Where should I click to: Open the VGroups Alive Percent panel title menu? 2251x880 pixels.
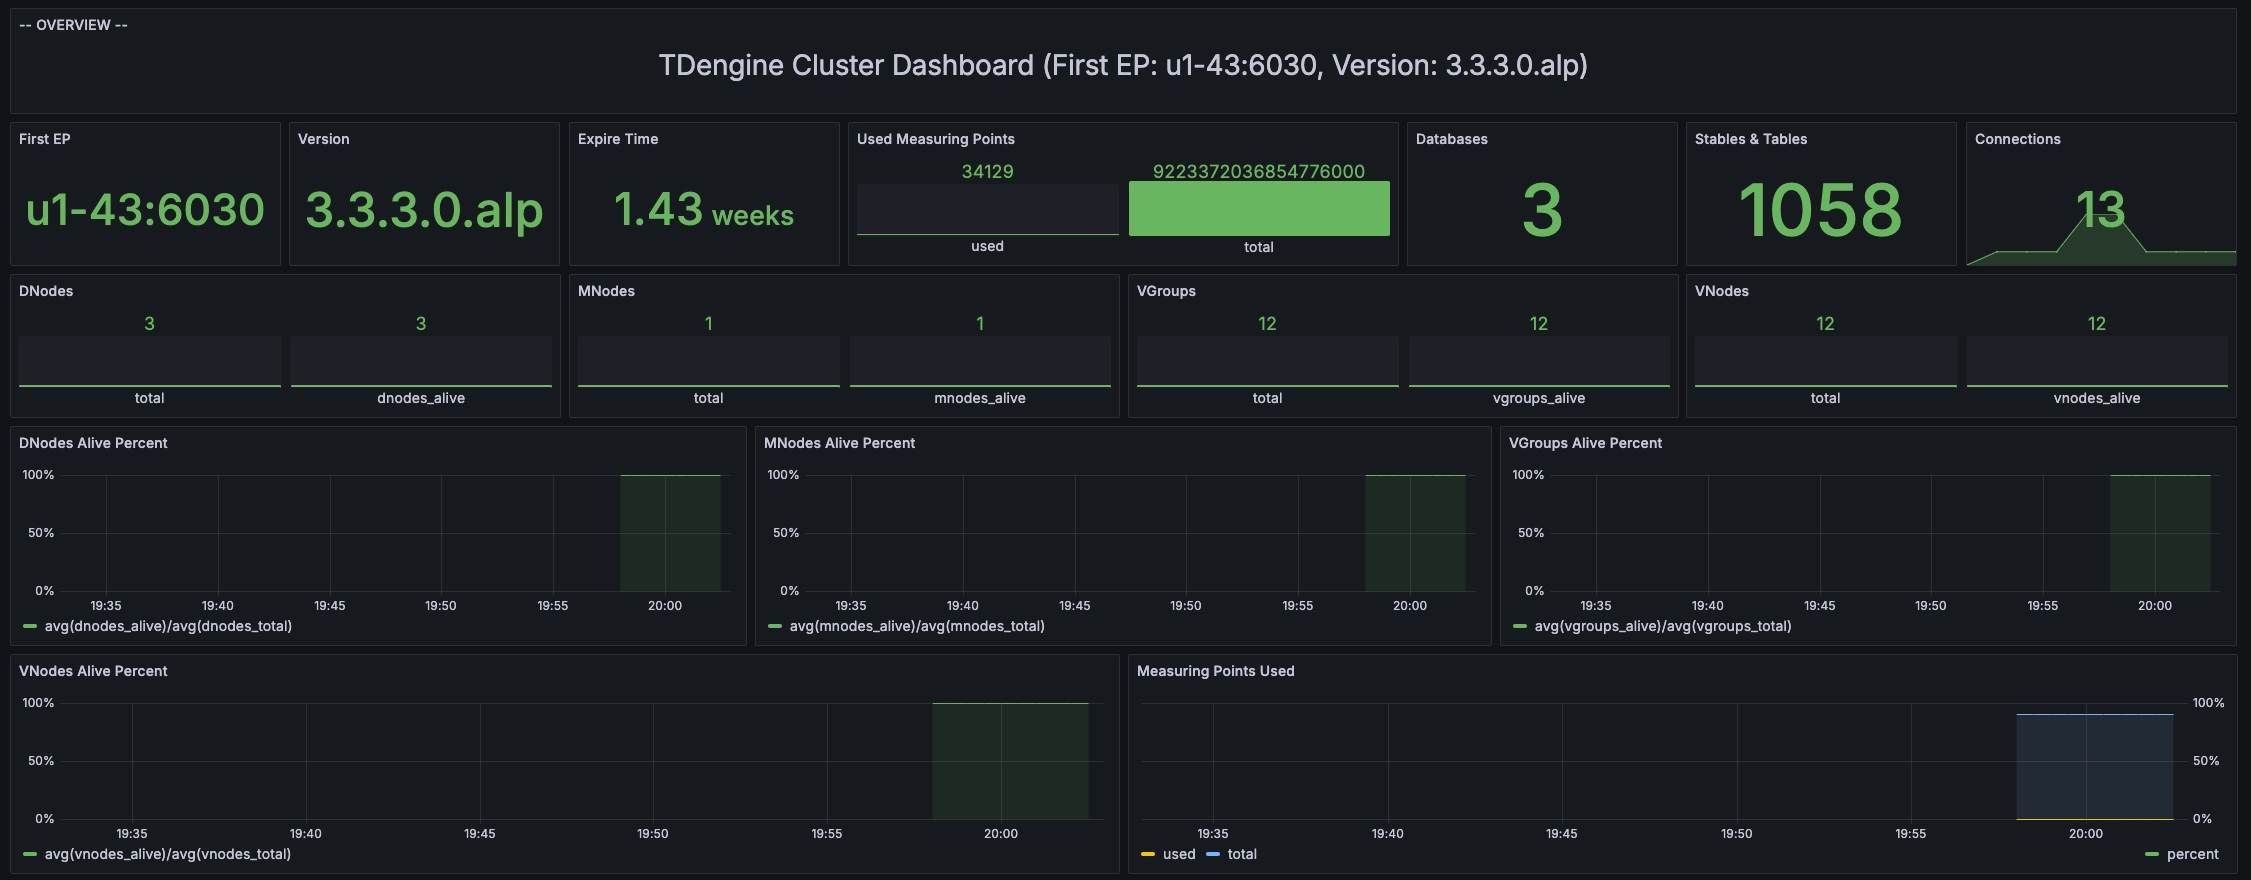(x=1585, y=443)
